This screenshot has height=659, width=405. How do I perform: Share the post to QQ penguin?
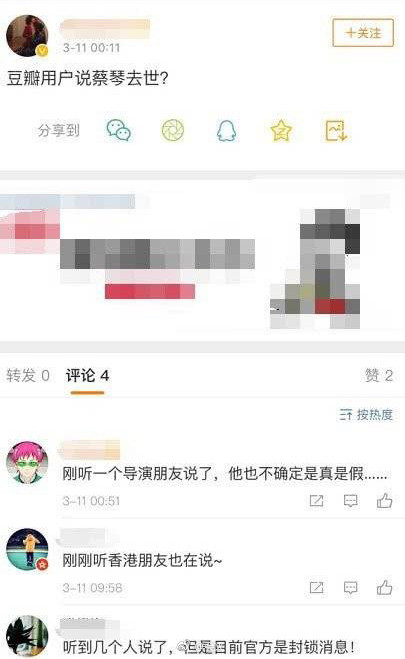226,131
